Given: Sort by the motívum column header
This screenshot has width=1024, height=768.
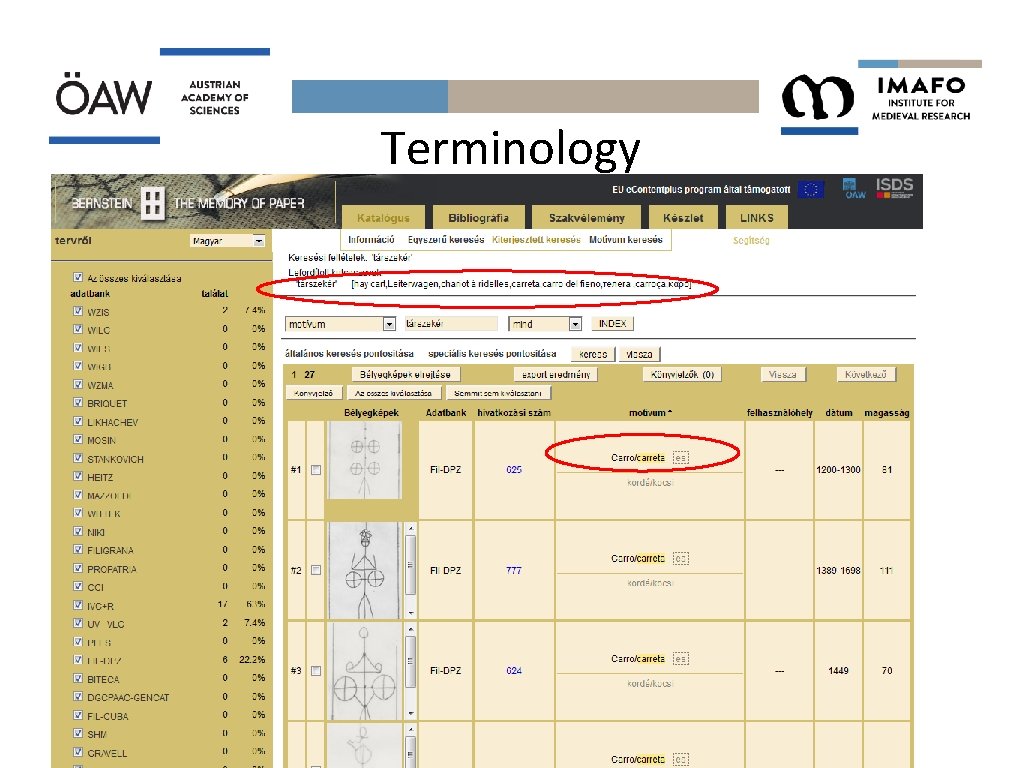Looking at the screenshot, I should click(x=650, y=413).
